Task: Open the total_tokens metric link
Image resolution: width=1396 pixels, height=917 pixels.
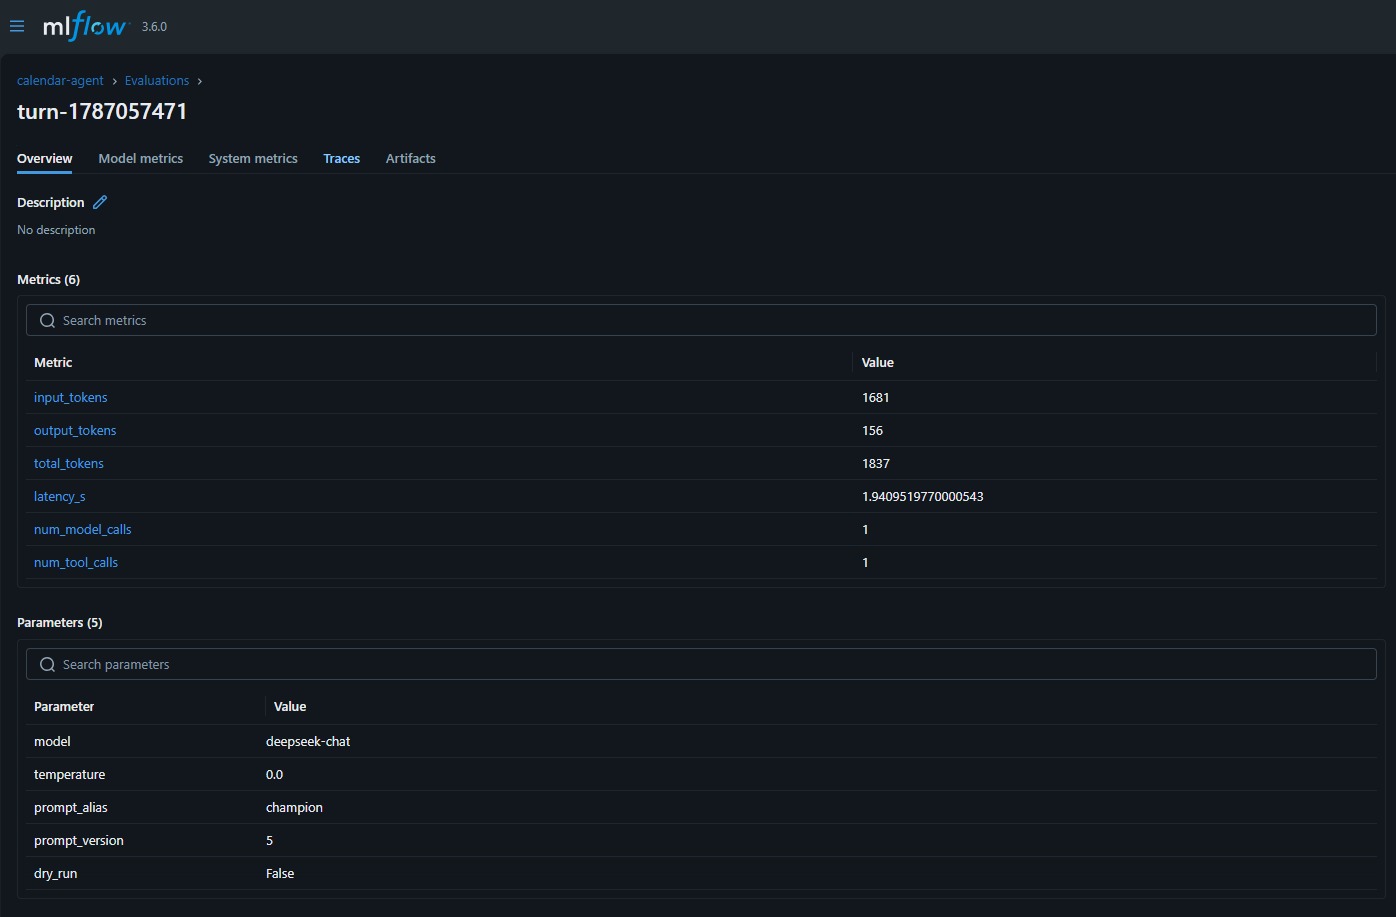Action: (x=69, y=463)
